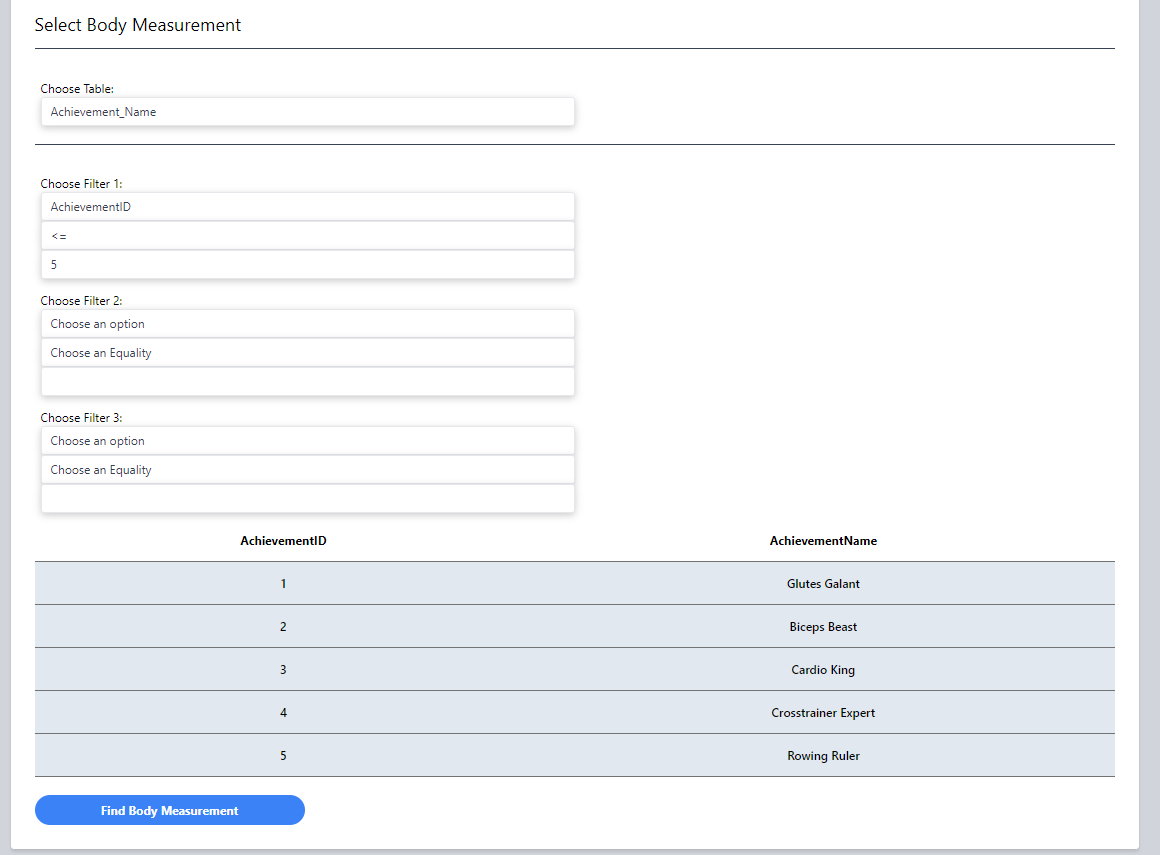Open the Choose an option dropdown for Filter 2
The width and height of the screenshot is (1160, 855).
pyautogui.click(x=307, y=323)
